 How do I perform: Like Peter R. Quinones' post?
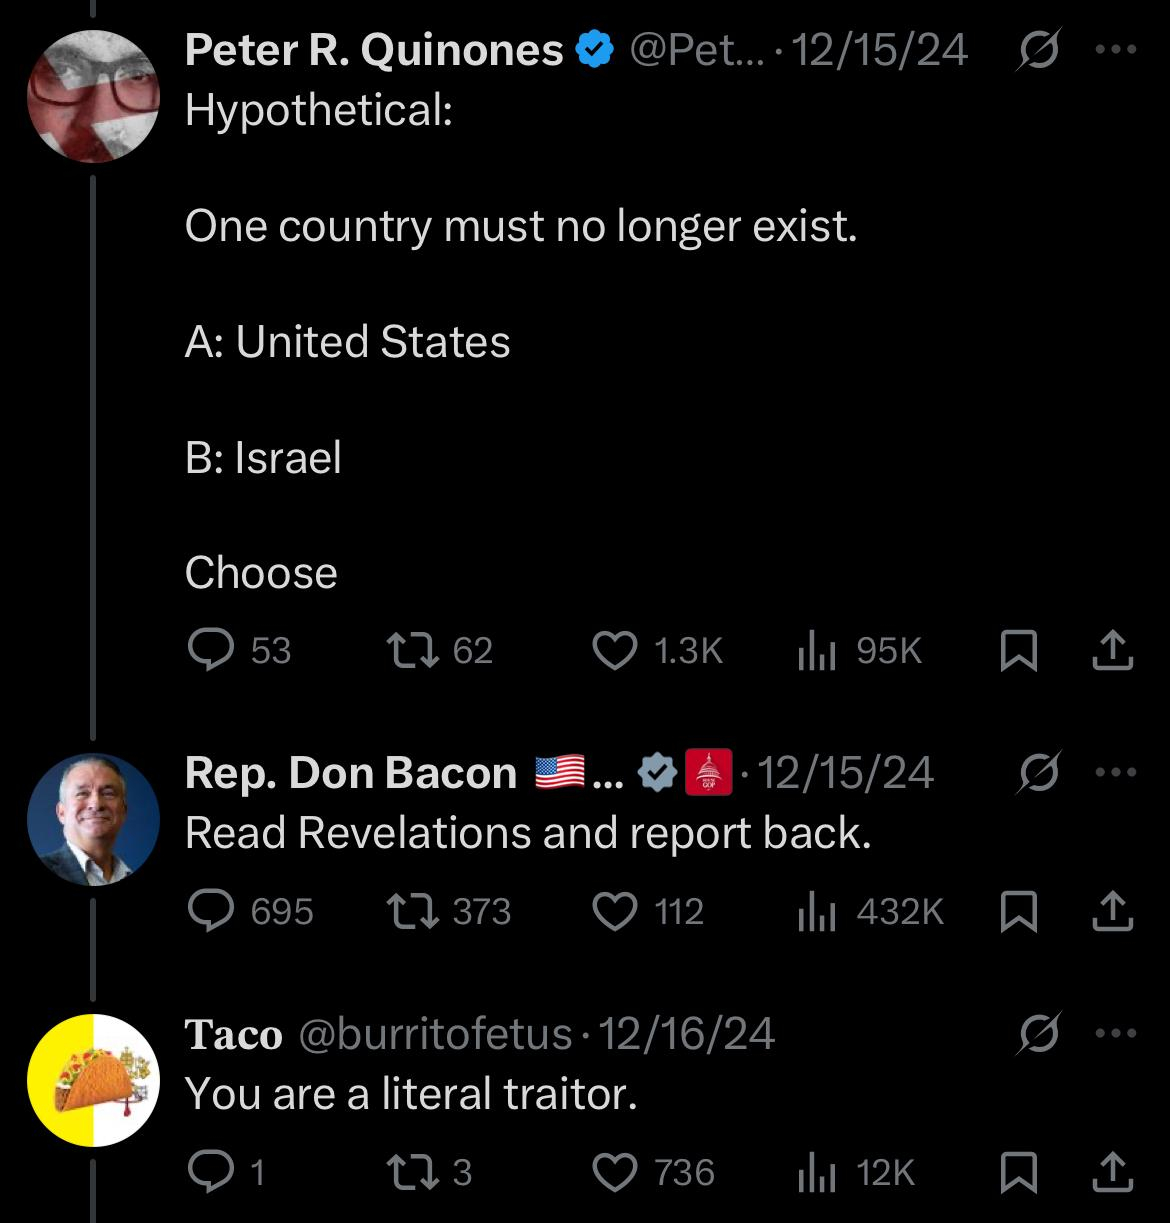click(615, 651)
